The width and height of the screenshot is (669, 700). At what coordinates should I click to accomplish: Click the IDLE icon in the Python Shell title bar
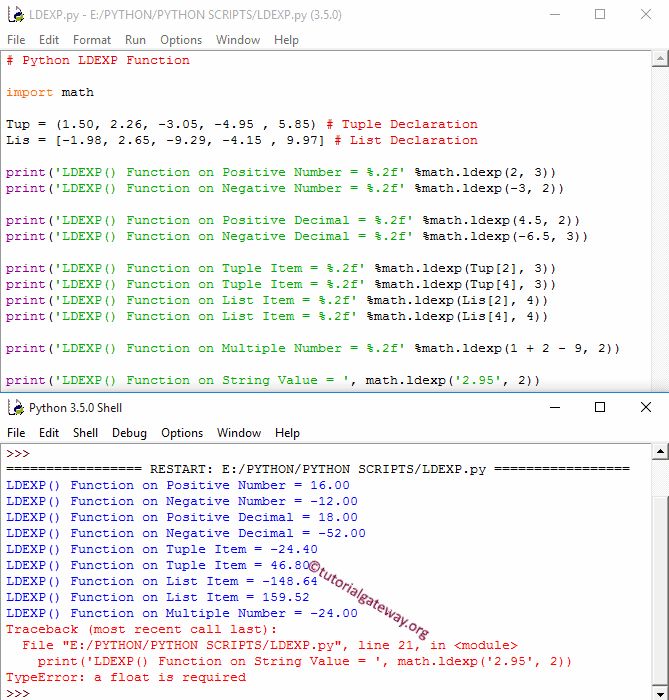16,408
